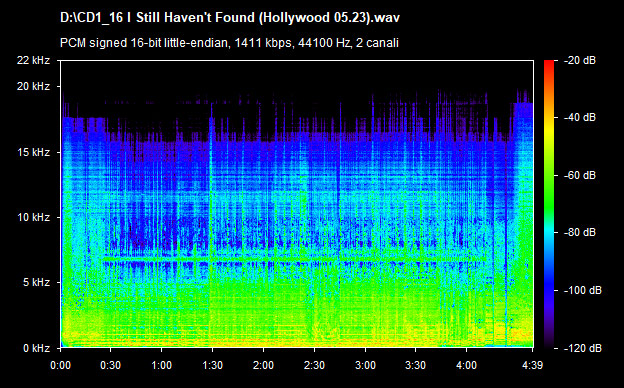Viewport: 624px width, 388px height.
Task: Click the 22 kHz frequency label
Action: (x=33, y=60)
